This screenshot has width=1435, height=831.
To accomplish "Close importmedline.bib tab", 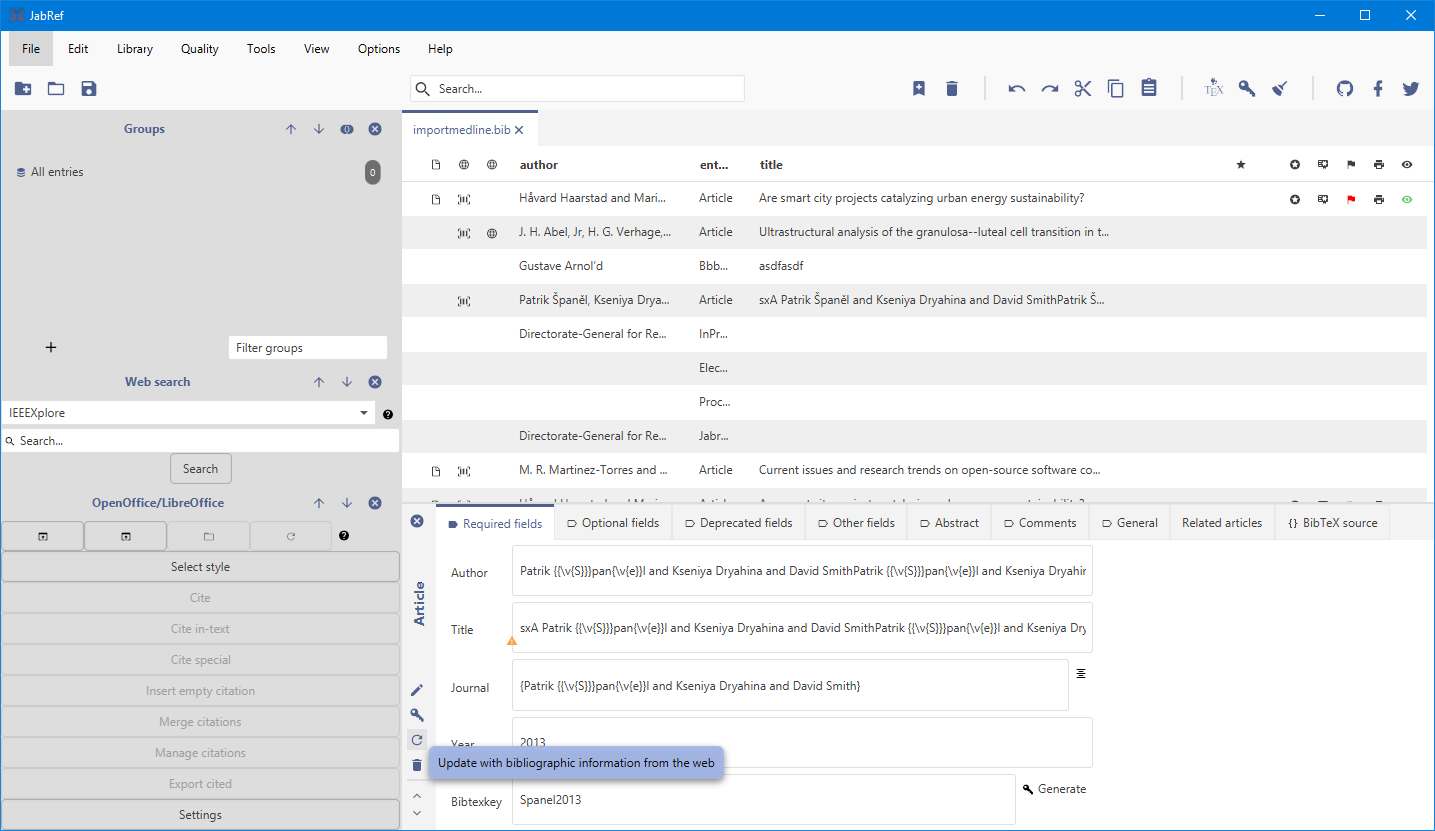I will 519,131.
